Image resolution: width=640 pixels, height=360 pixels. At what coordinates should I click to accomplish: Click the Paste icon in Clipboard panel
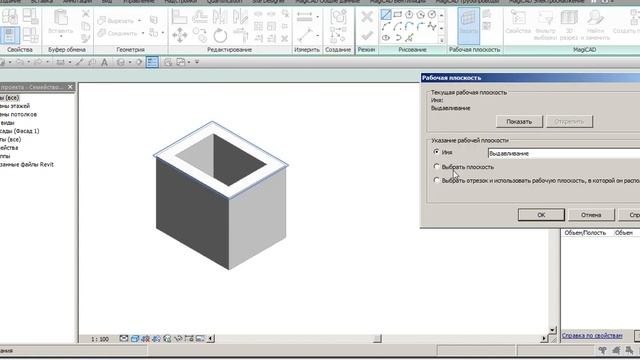pos(60,18)
